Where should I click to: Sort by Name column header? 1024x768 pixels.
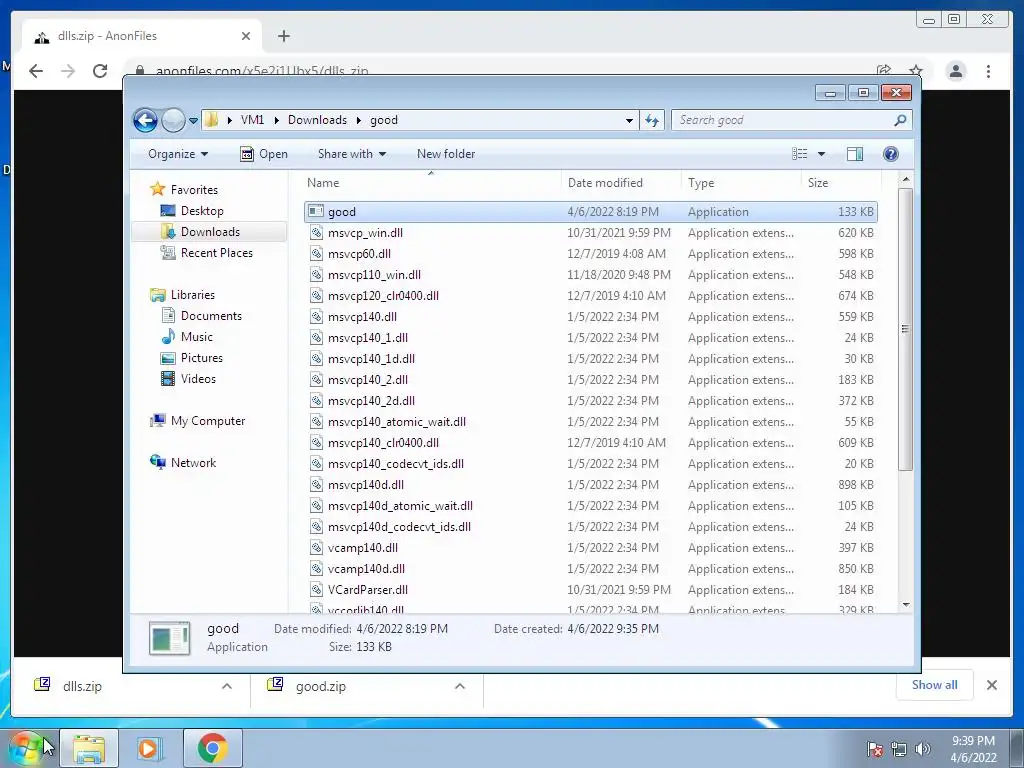click(431, 183)
